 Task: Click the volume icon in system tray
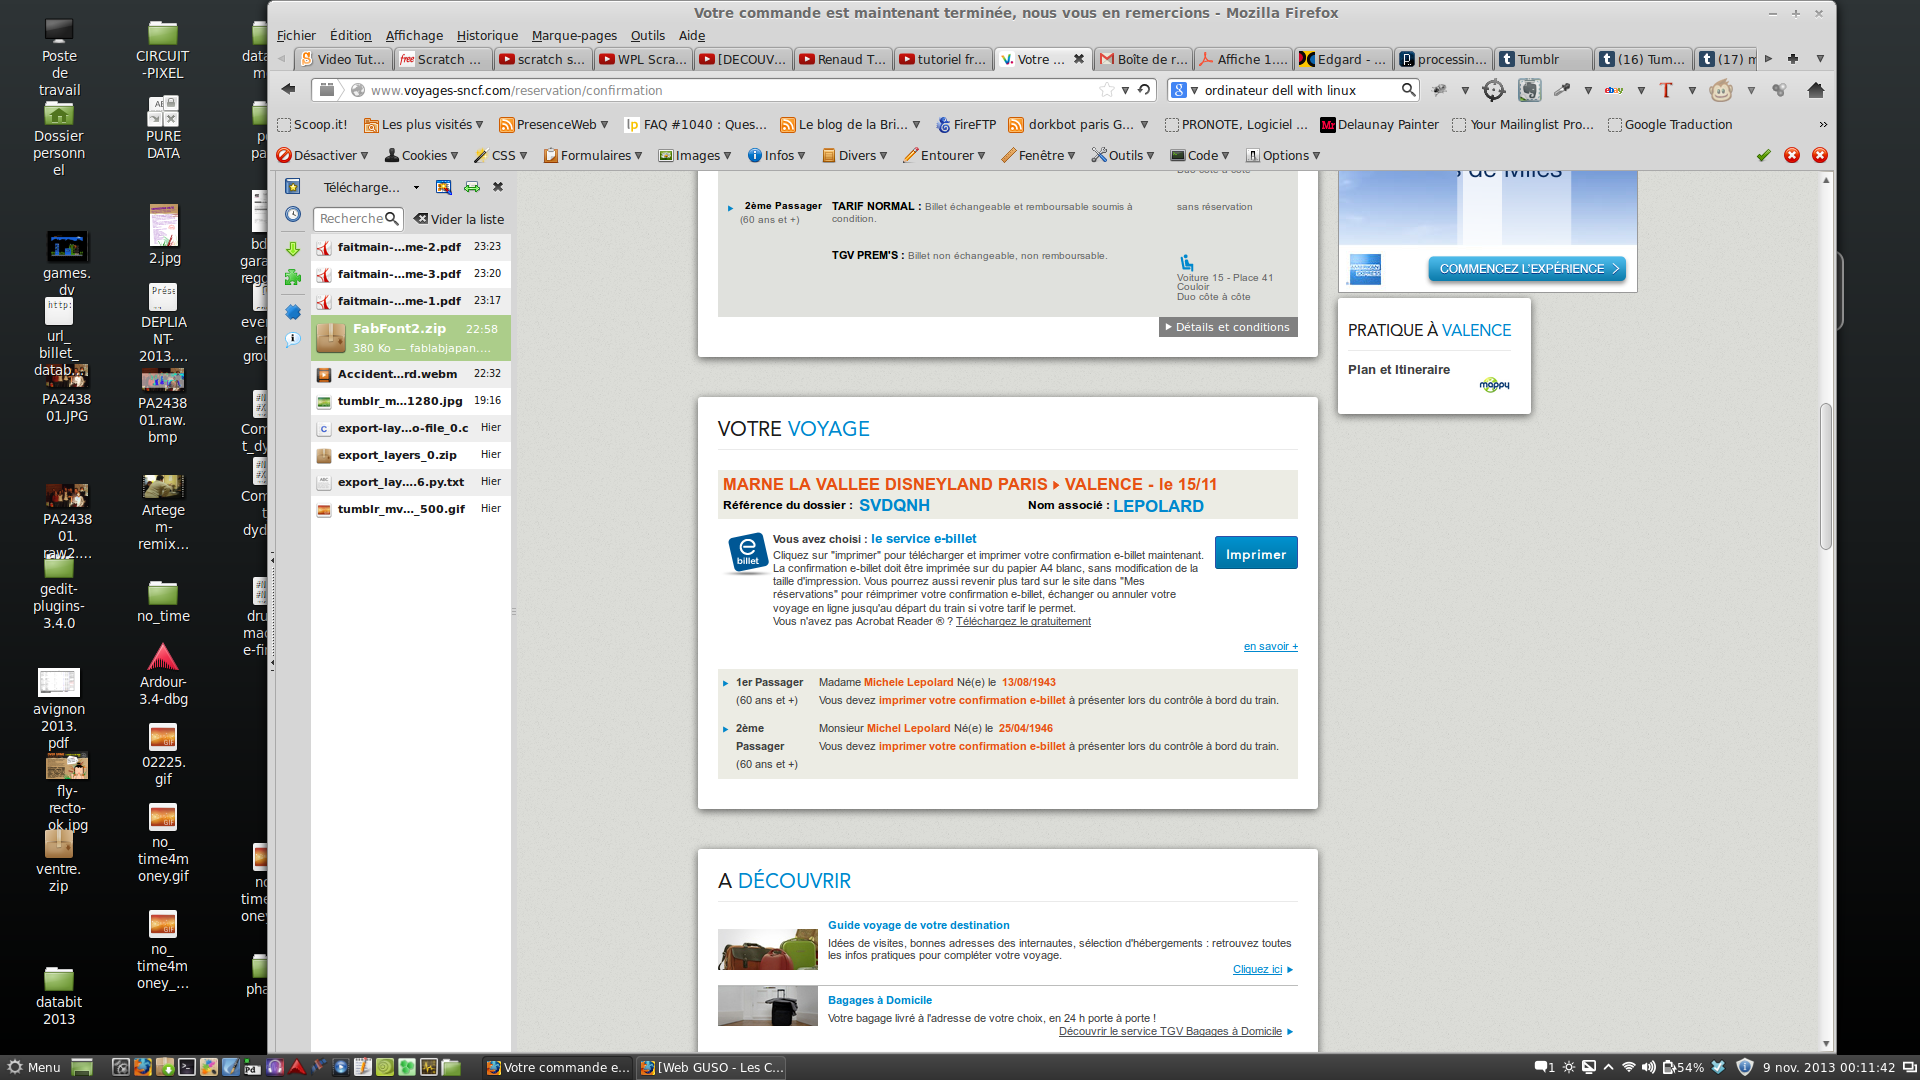click(1648, 1067)
